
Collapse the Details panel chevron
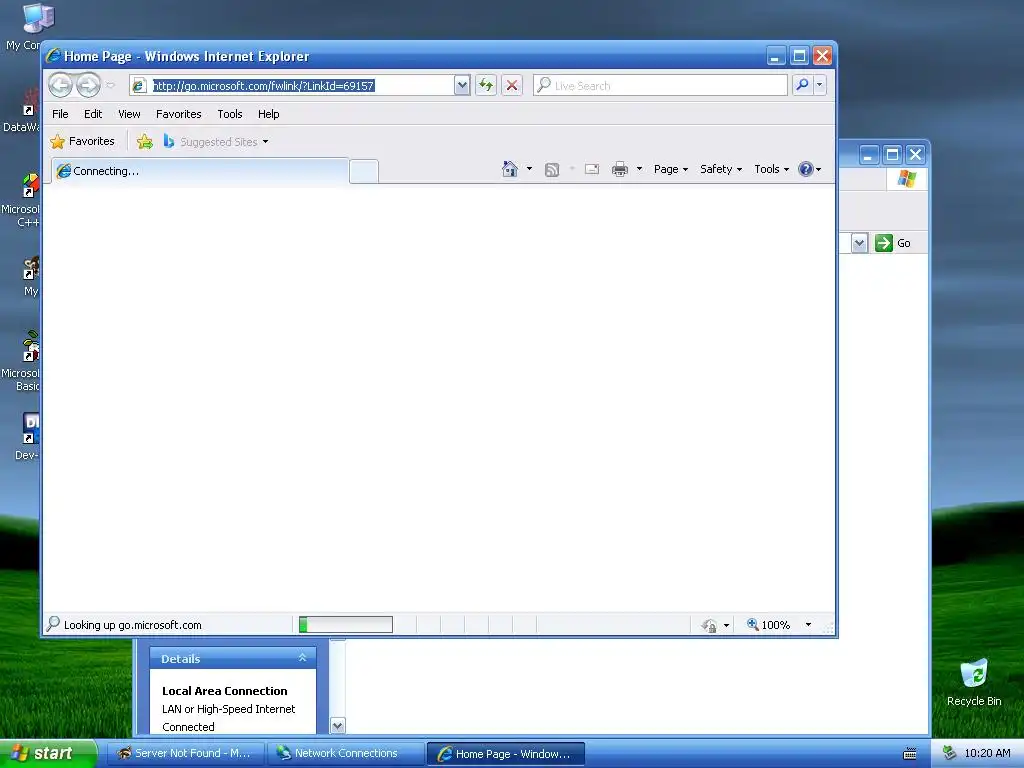point(302,658)
